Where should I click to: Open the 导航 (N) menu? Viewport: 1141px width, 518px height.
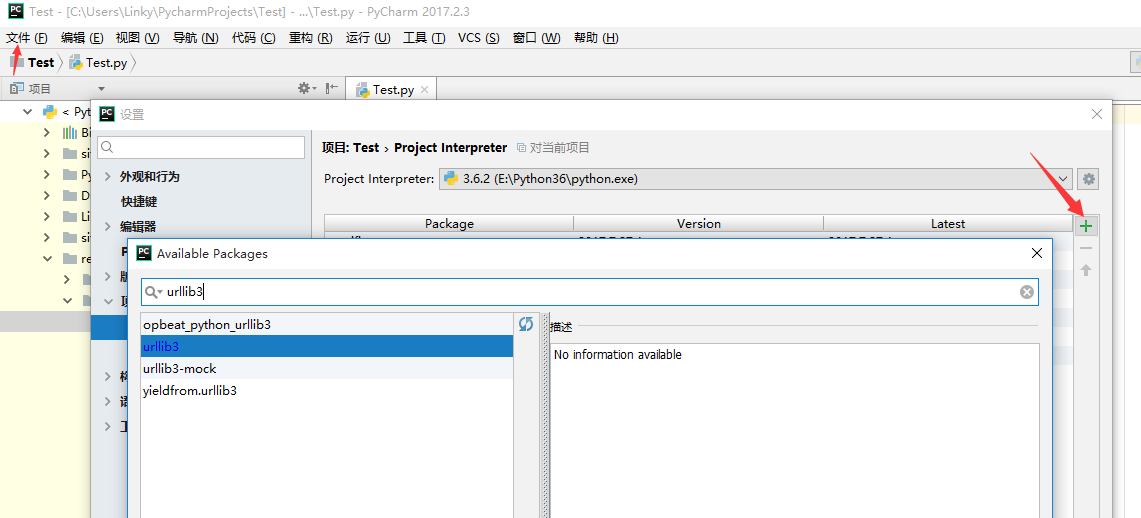point(196,38)
